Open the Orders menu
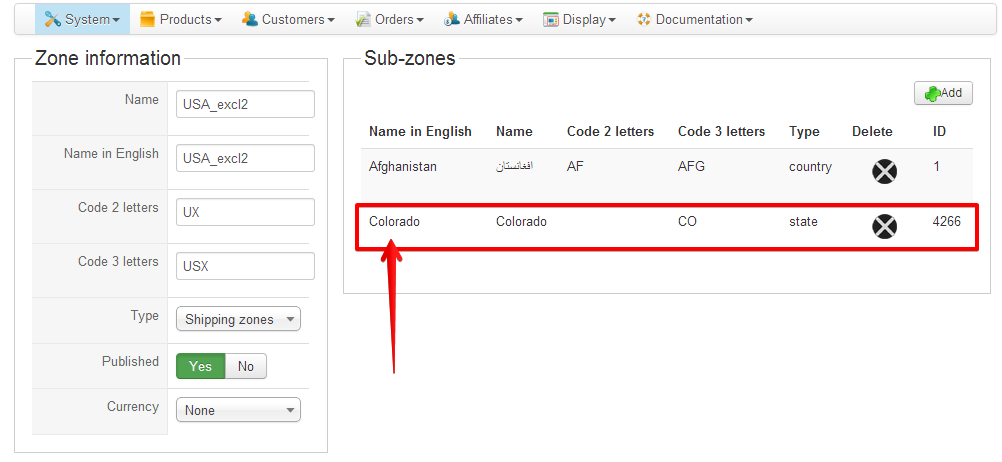Viewport: 1002px width, 462px height. click(x=398, y=19)
